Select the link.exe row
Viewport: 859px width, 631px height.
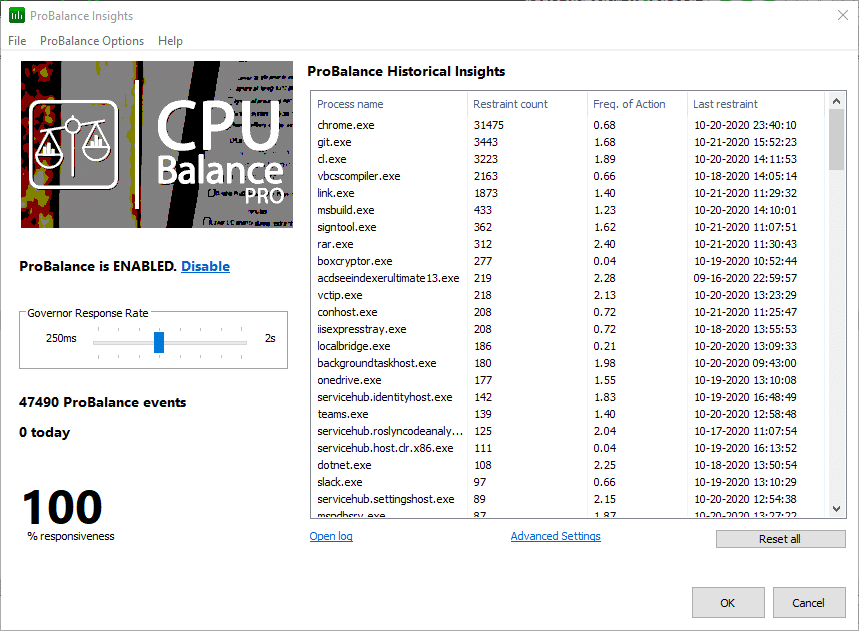[570, 193]
